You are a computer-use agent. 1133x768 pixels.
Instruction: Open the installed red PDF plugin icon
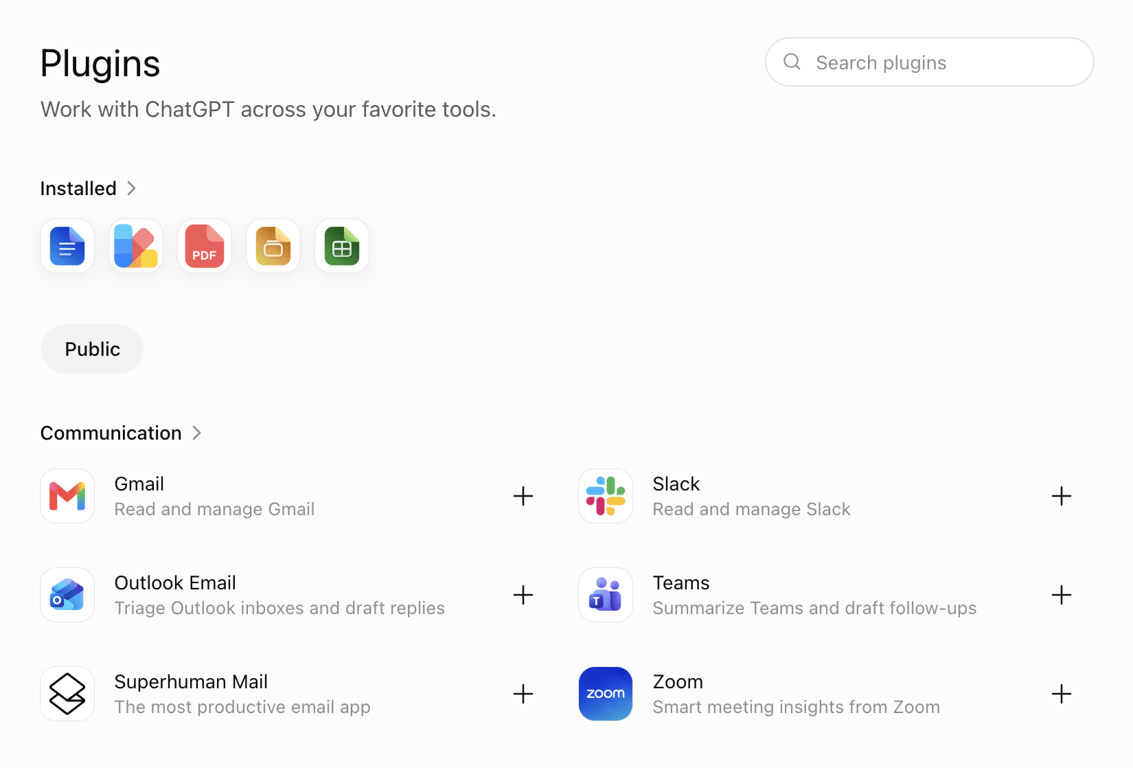(204, 246)
